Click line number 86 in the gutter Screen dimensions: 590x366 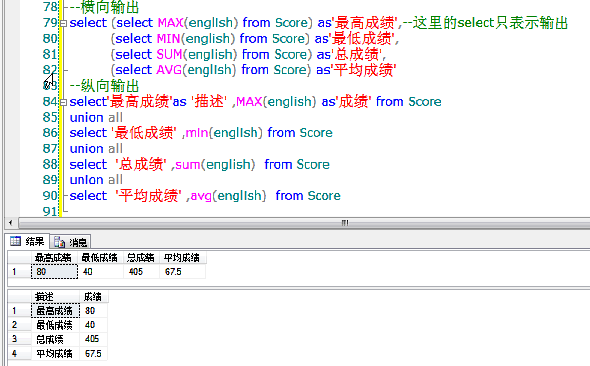(50, 133)
